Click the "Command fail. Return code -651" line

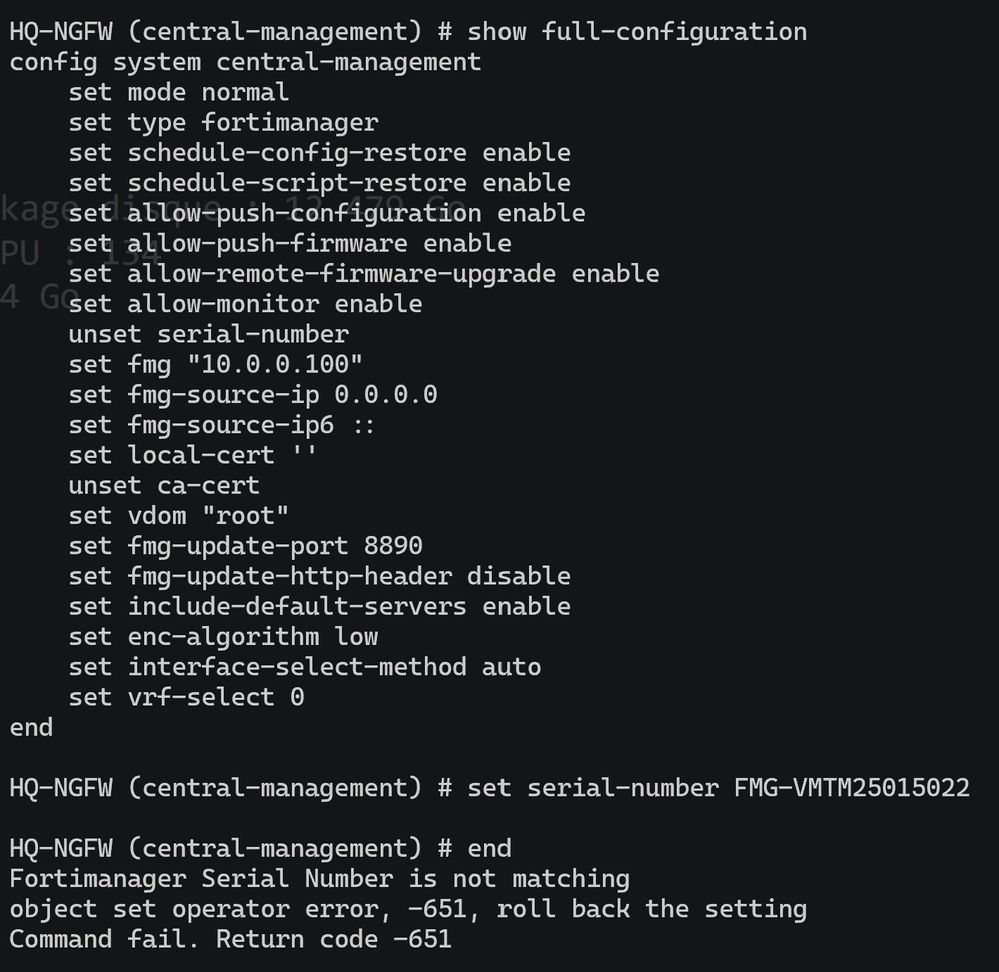point(230,939)
